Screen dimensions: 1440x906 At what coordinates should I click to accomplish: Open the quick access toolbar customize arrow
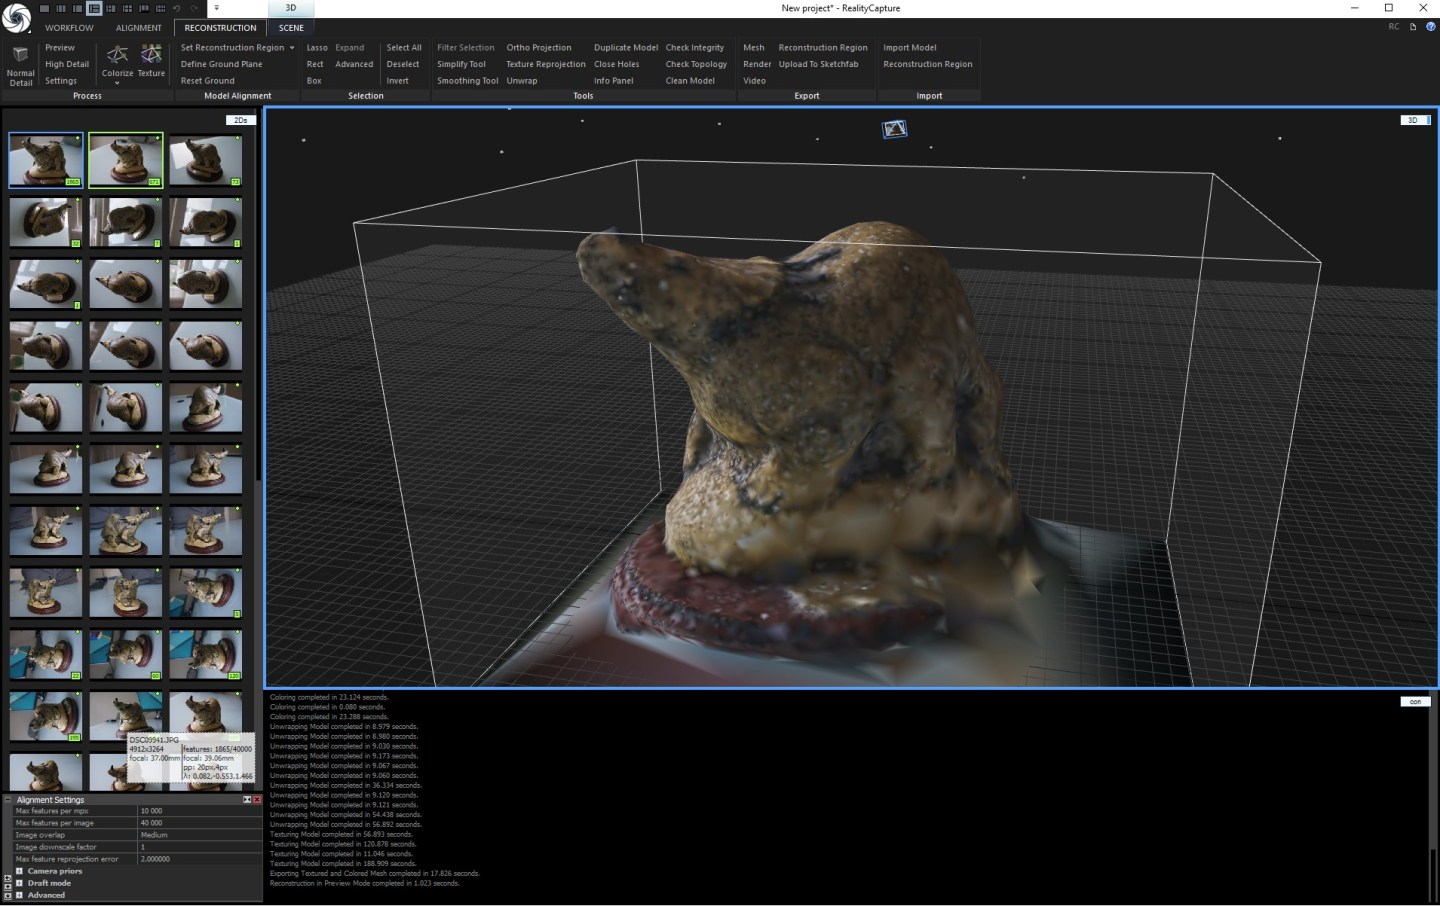(x=216, y=8)
